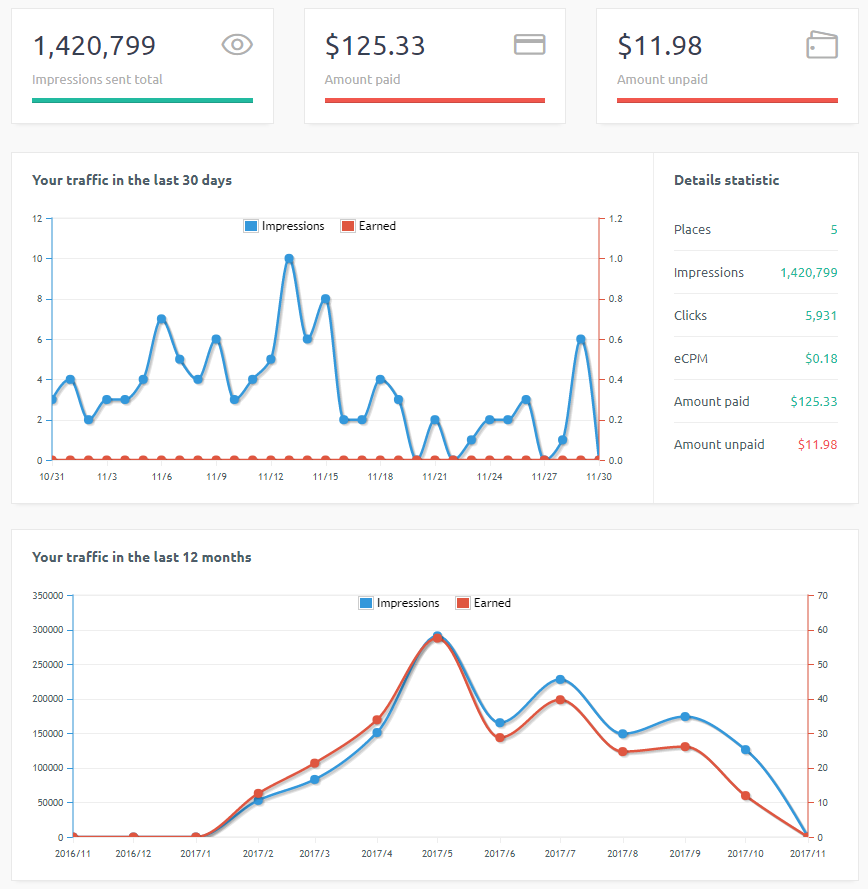This screenshot has width=868, height=889.
Task: Click the 2017/6 blue impressions point
Action: (x=500, y=723)
